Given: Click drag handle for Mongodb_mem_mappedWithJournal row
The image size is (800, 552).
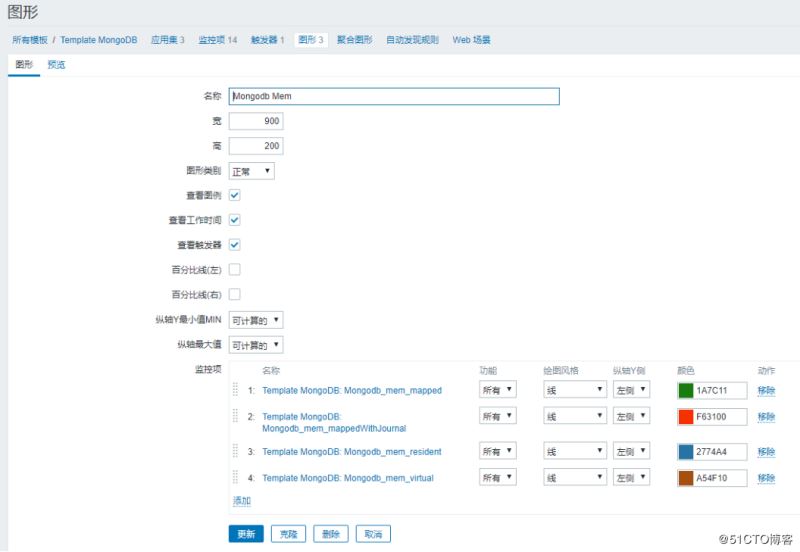Looking at the screenshot, I should pyautogui.click(x=236, y=416).
